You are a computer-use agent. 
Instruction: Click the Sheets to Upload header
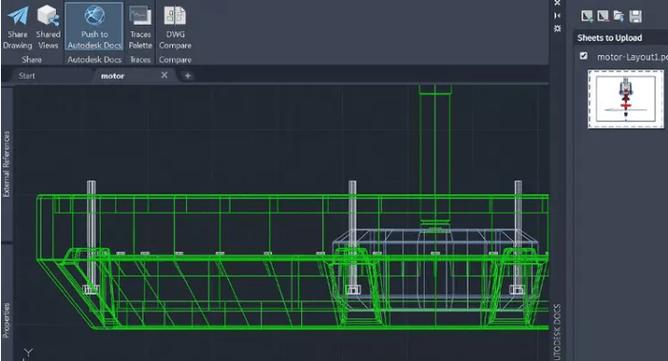tap(610, 38)
